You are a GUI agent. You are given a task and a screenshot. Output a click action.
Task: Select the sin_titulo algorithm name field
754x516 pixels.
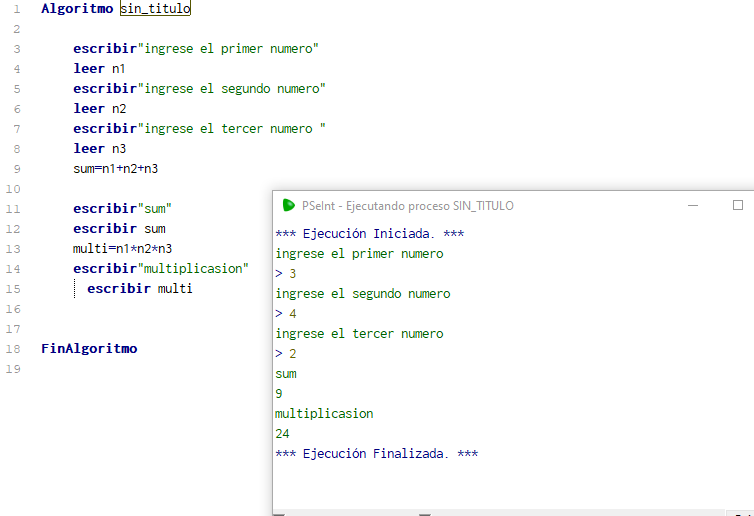[154, 9]
